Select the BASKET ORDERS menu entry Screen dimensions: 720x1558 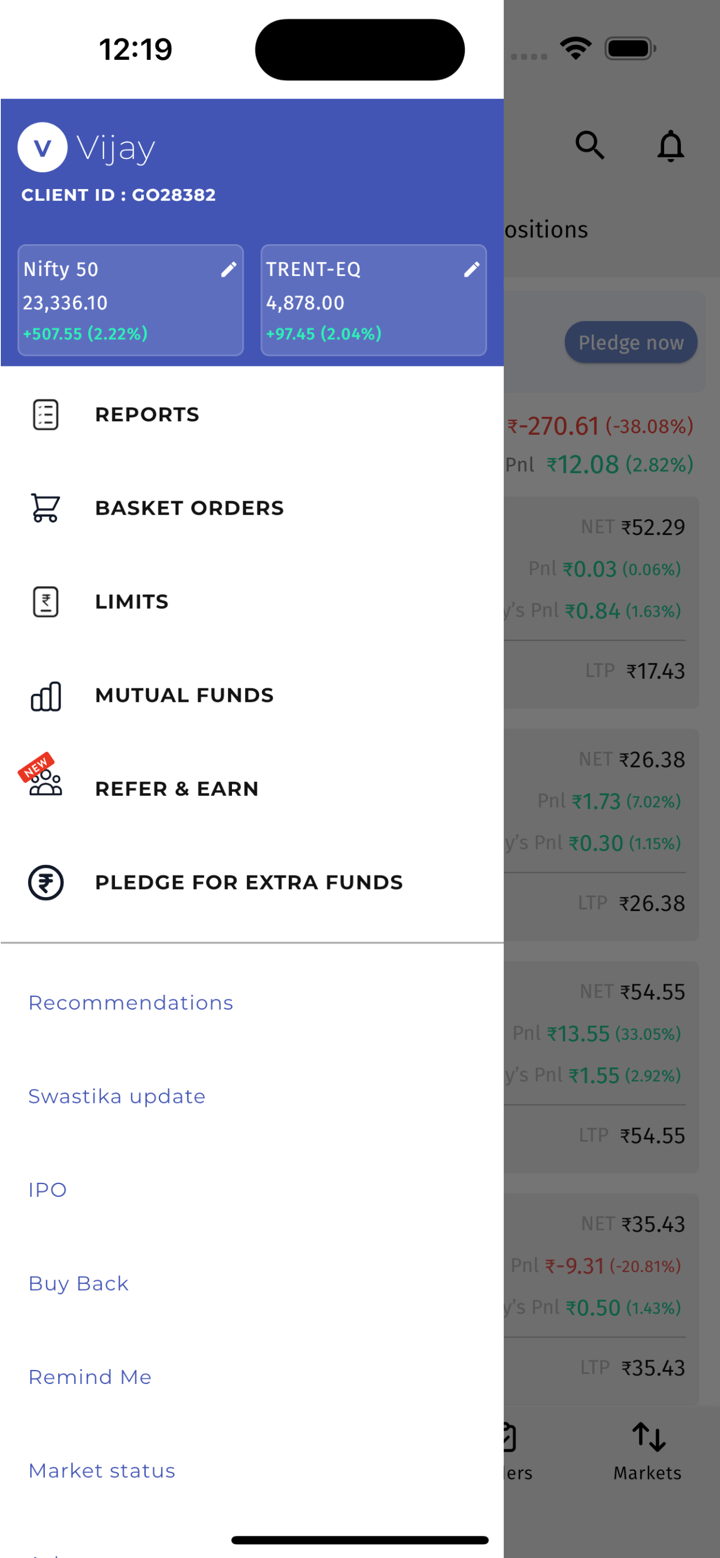tap(189, 508)
